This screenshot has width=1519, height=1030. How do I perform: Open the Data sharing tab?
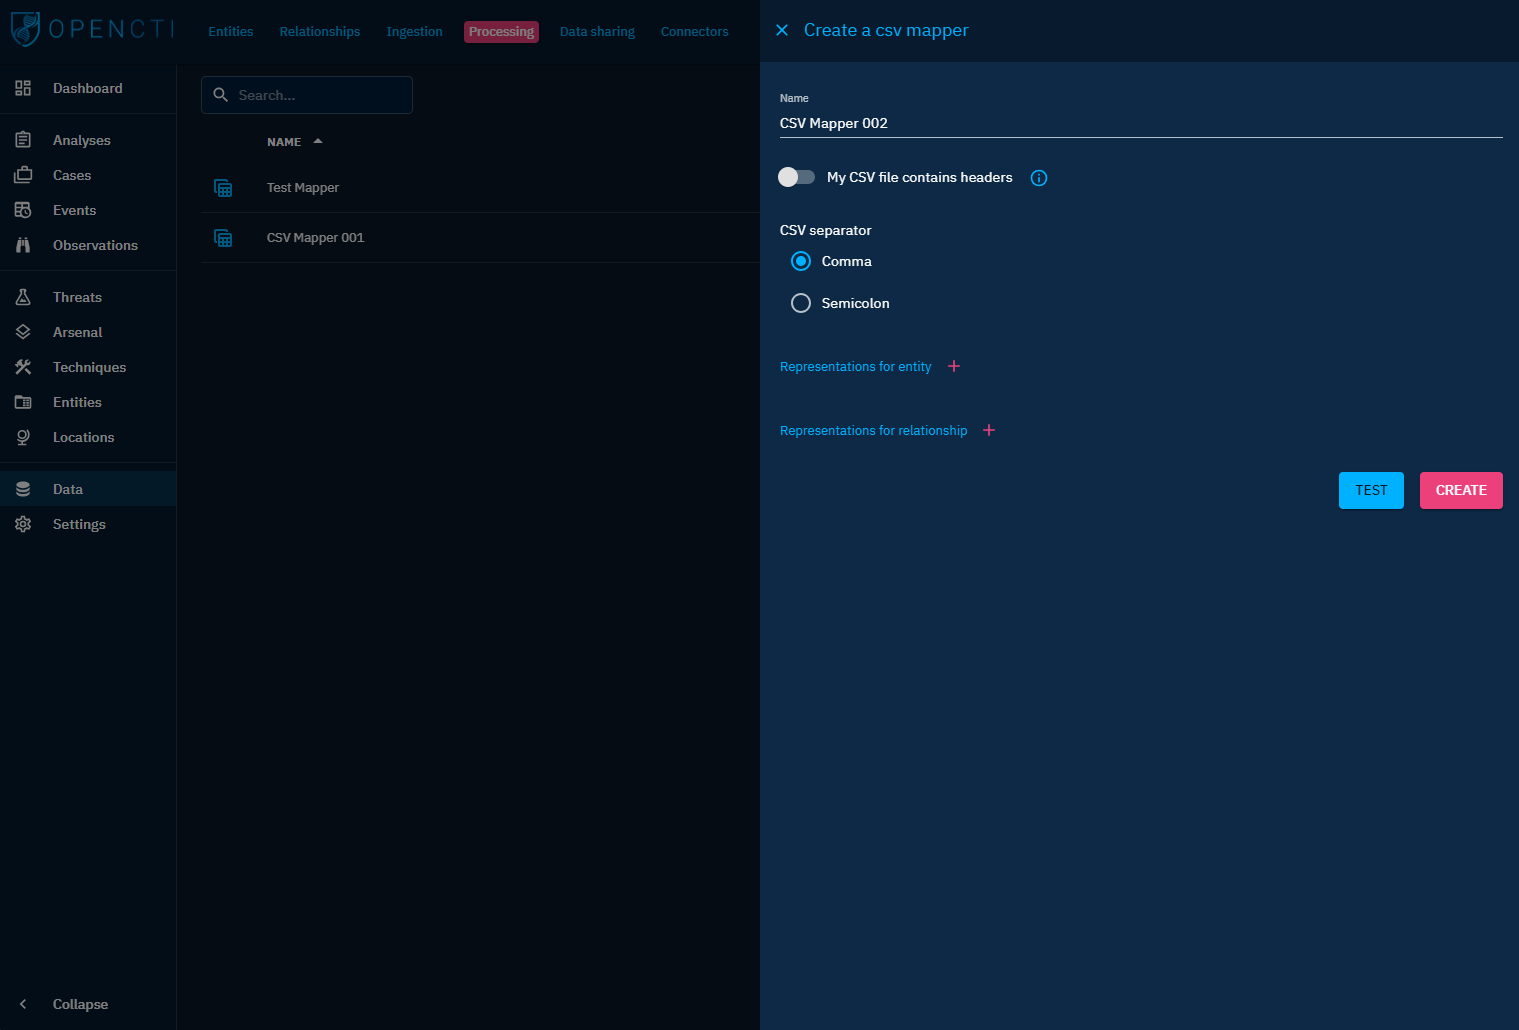click(x=597, y=32)
